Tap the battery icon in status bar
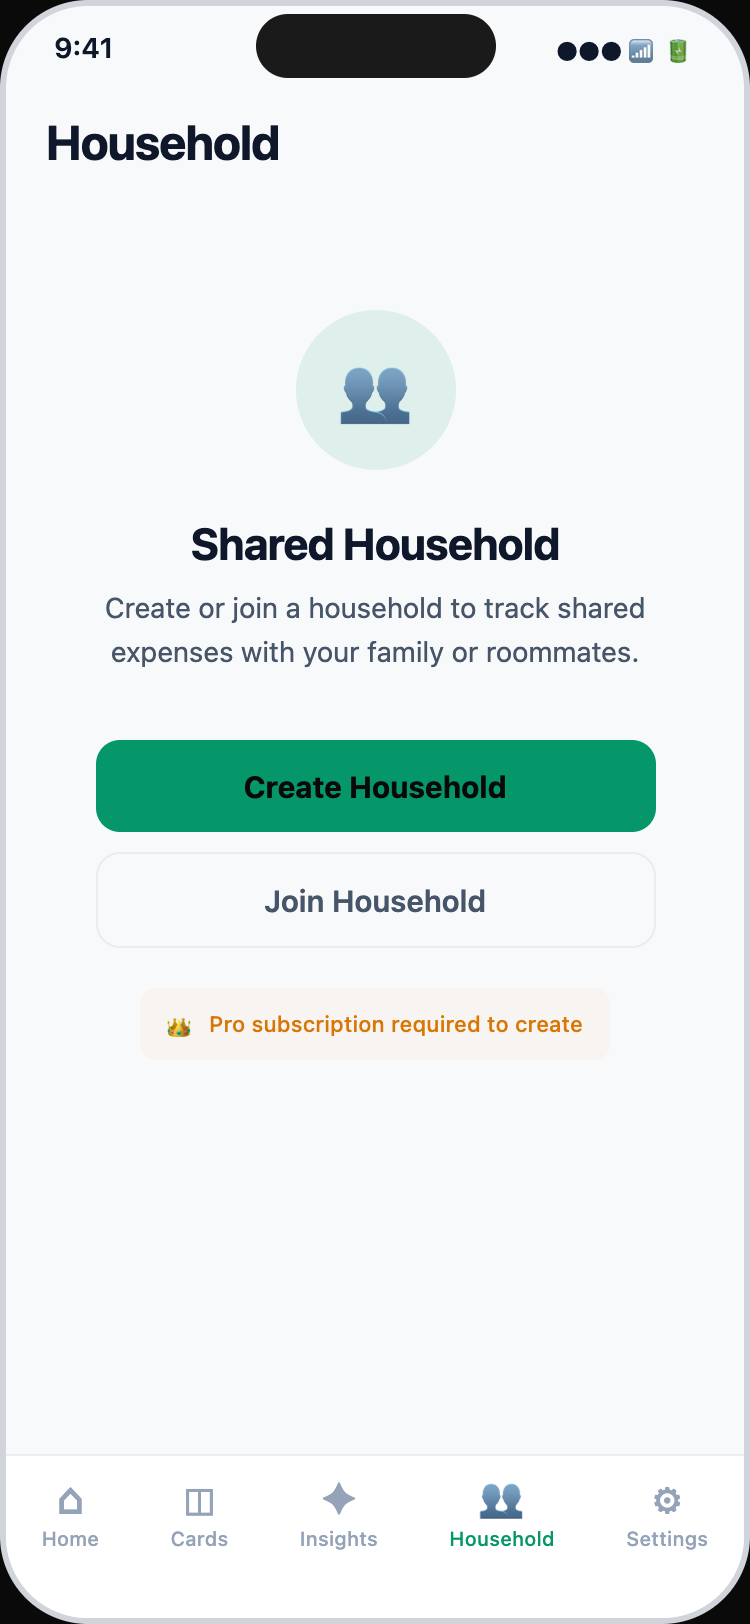 678,51
